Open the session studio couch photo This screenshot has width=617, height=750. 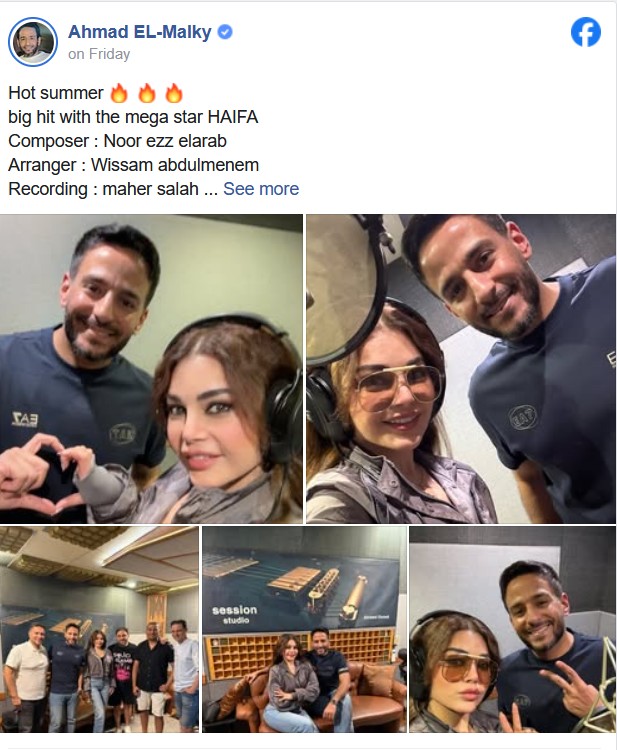pyautogui.click(x=305, y=629)
